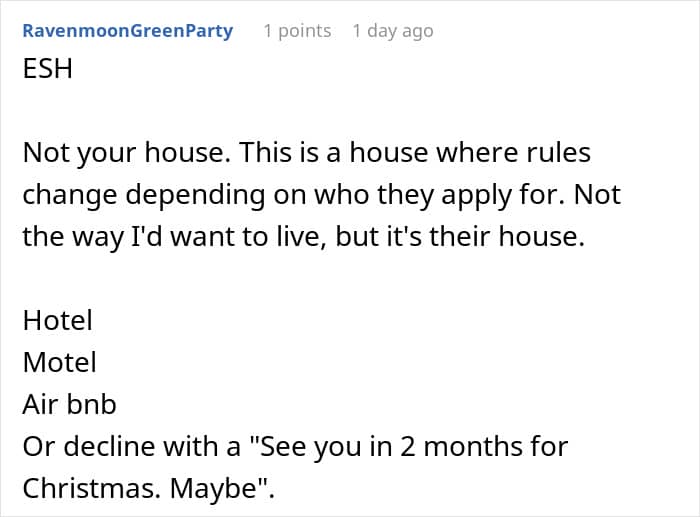This screenshot has height=517, width=700.
Task: Click the word 'Motel'
Action: (59, 362)
